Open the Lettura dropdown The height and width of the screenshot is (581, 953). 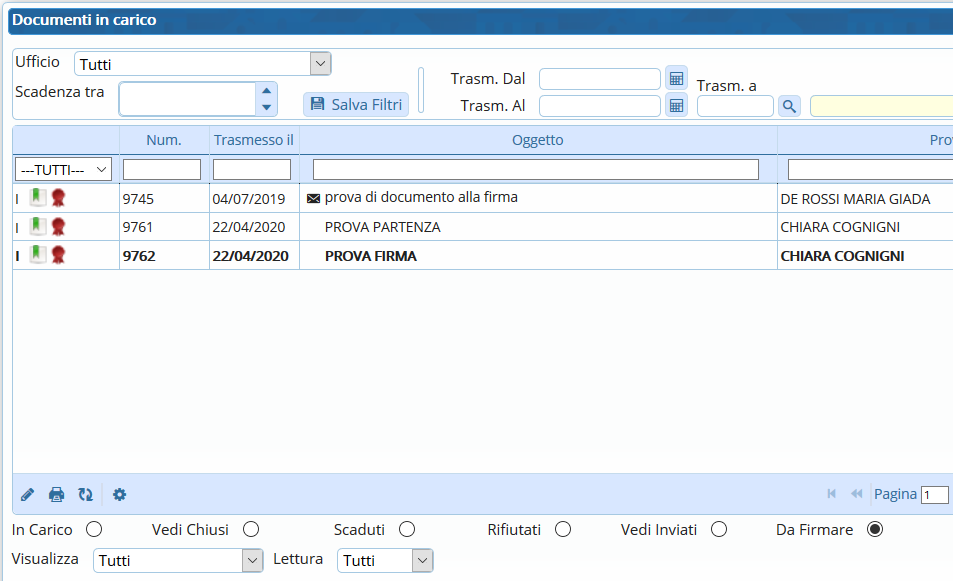(x=422, y=561)
